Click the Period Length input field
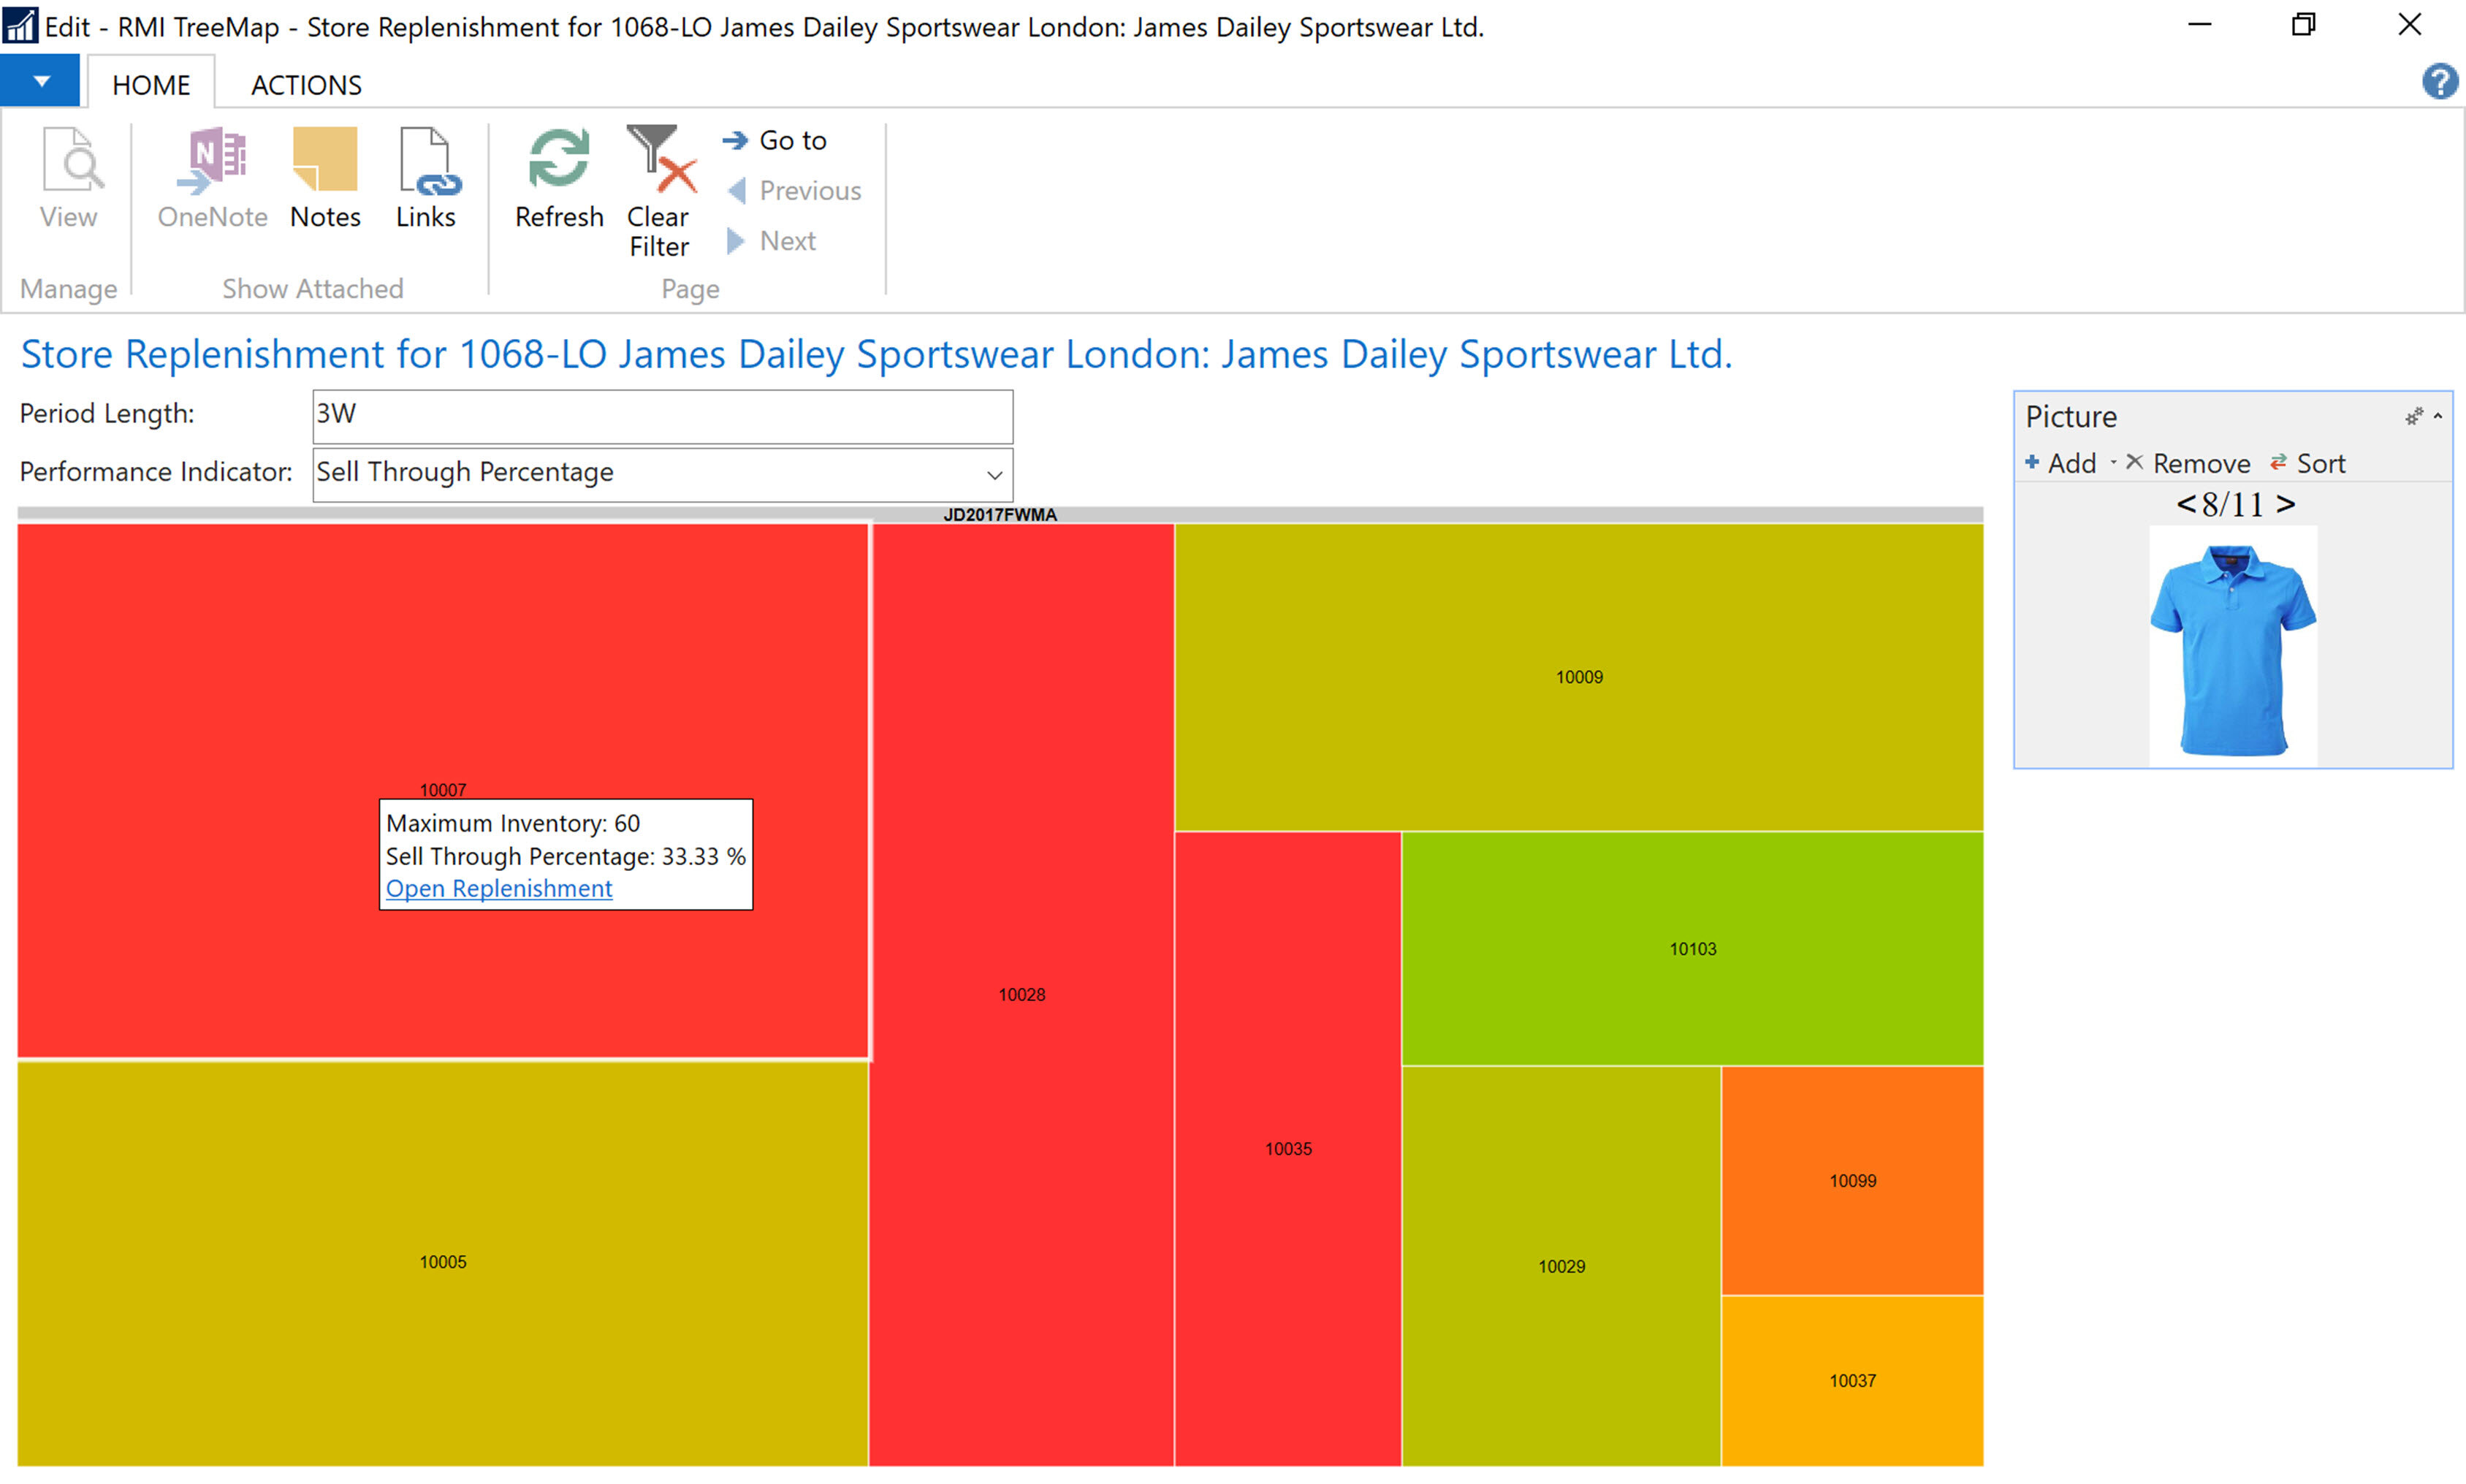Image resolution: width=2466 pixels, height=1484 pixels. click(662, 416)
